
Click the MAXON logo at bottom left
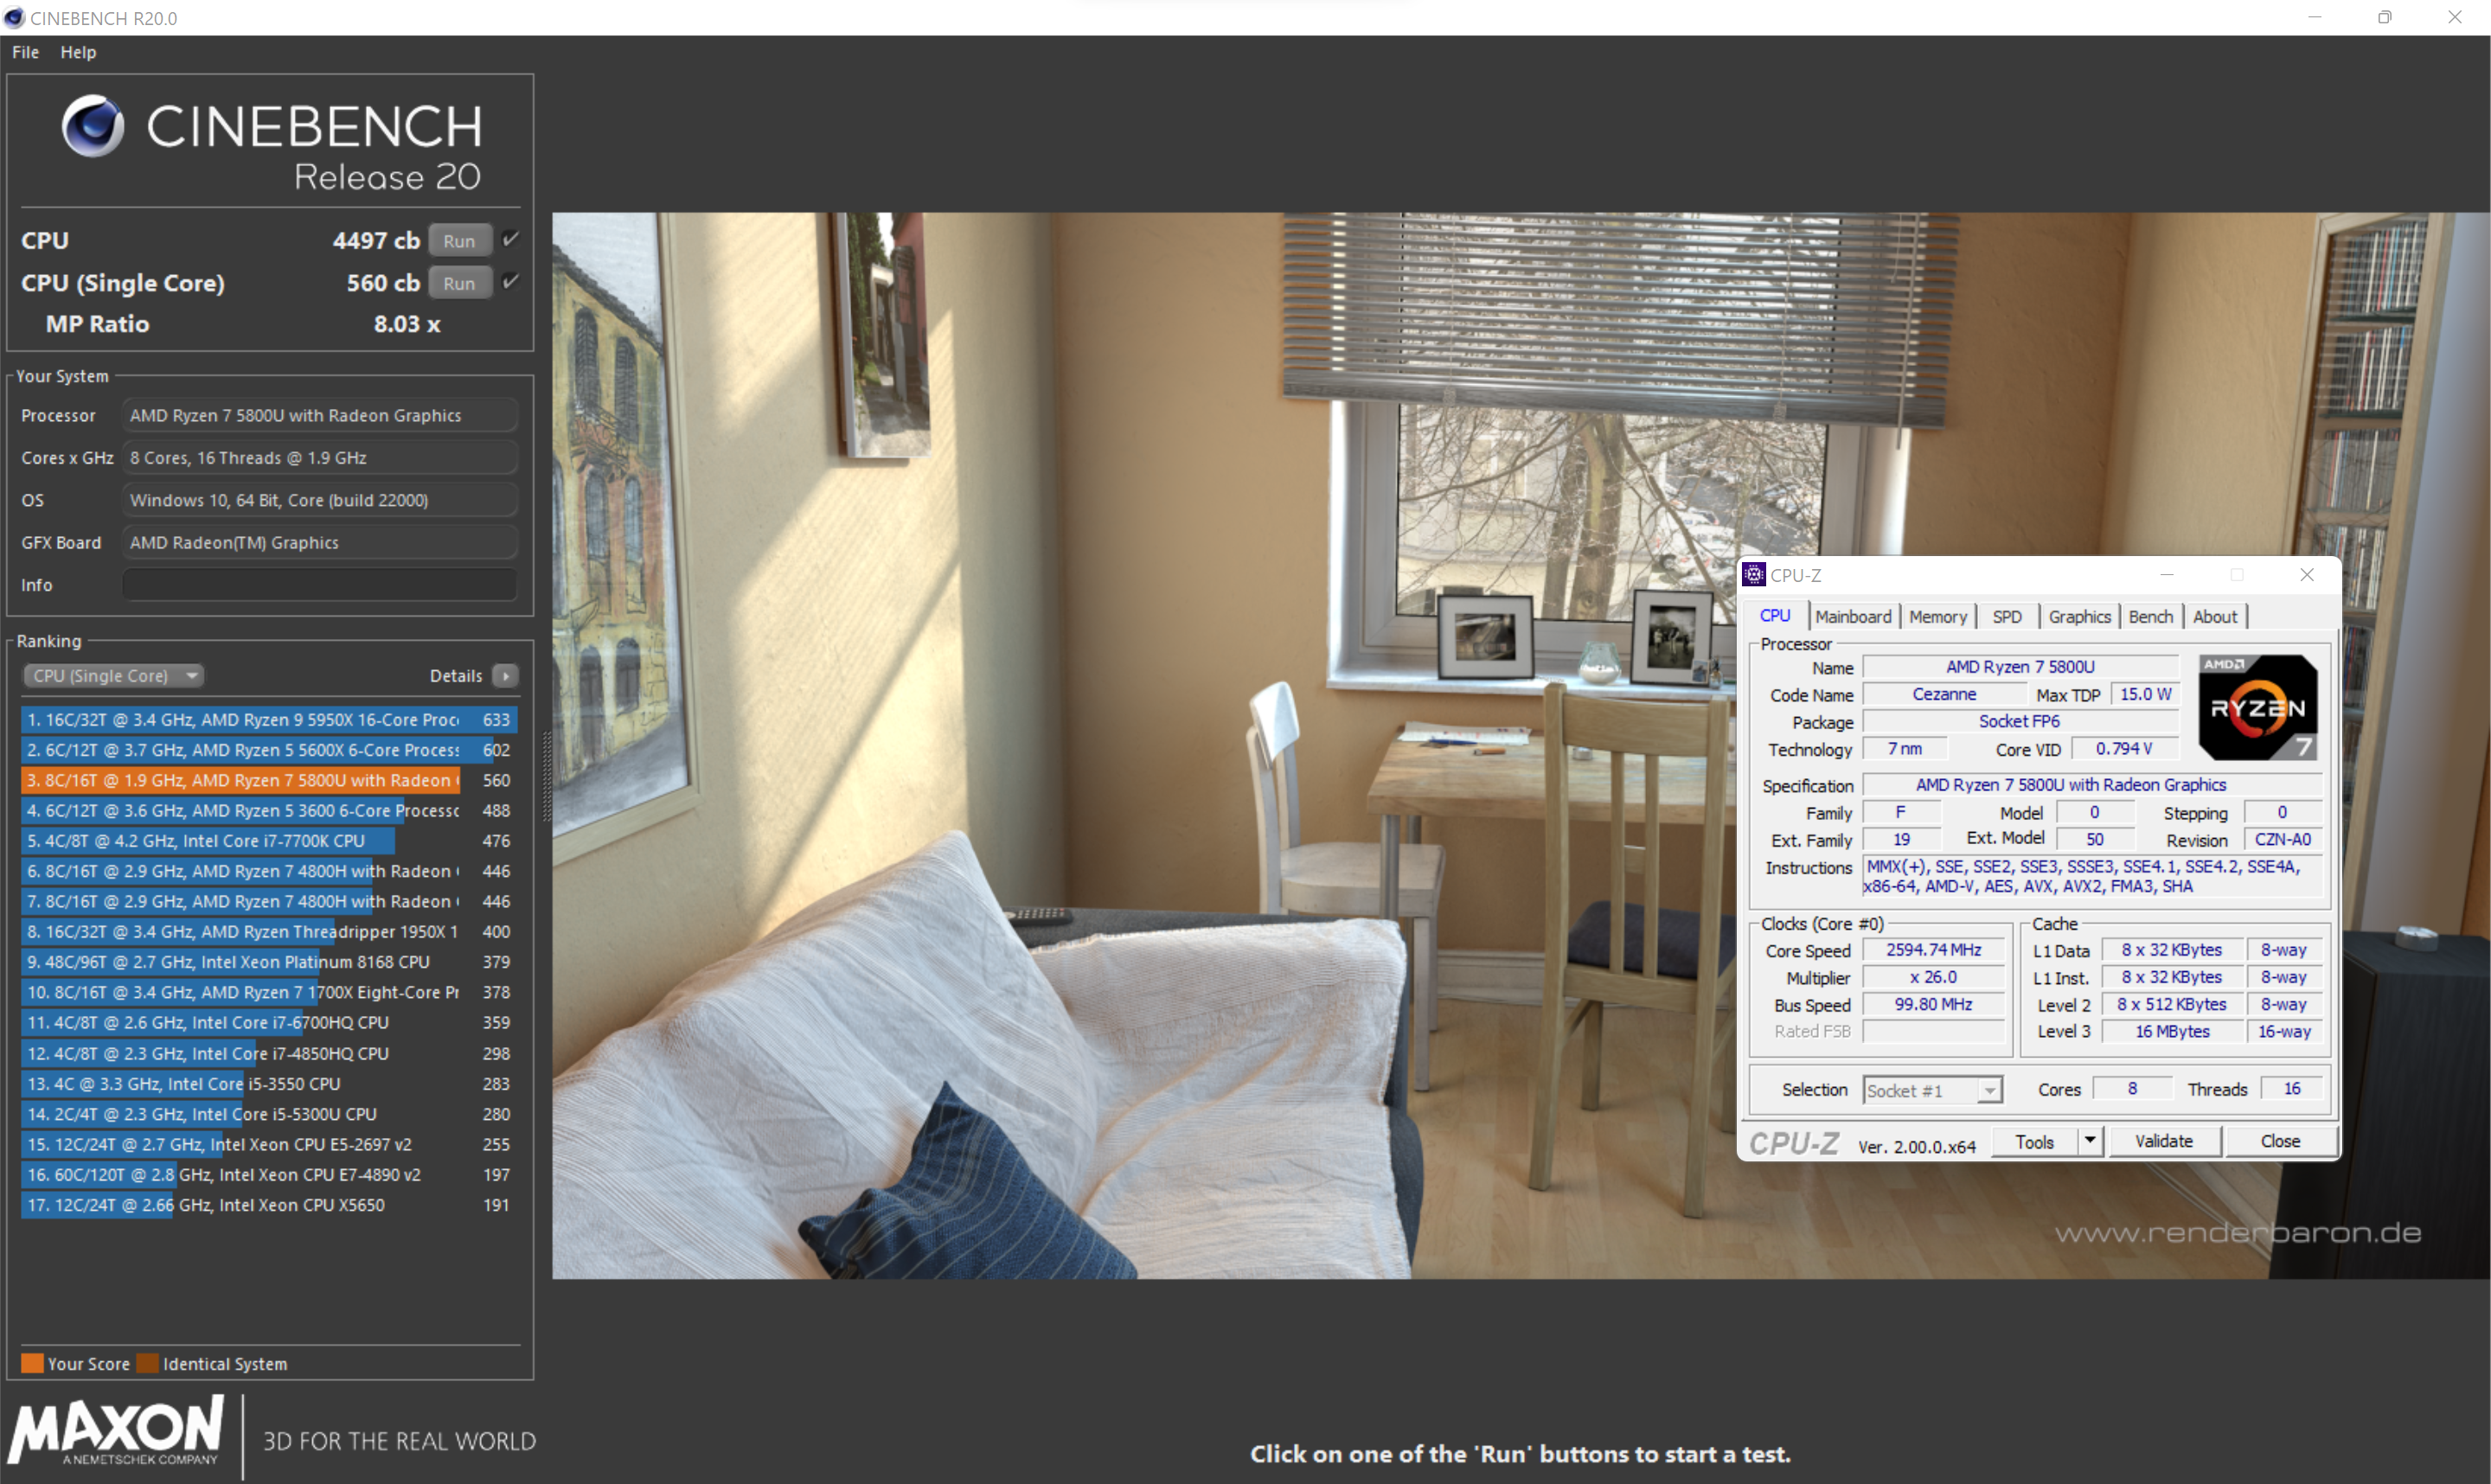coord(117,1432)
